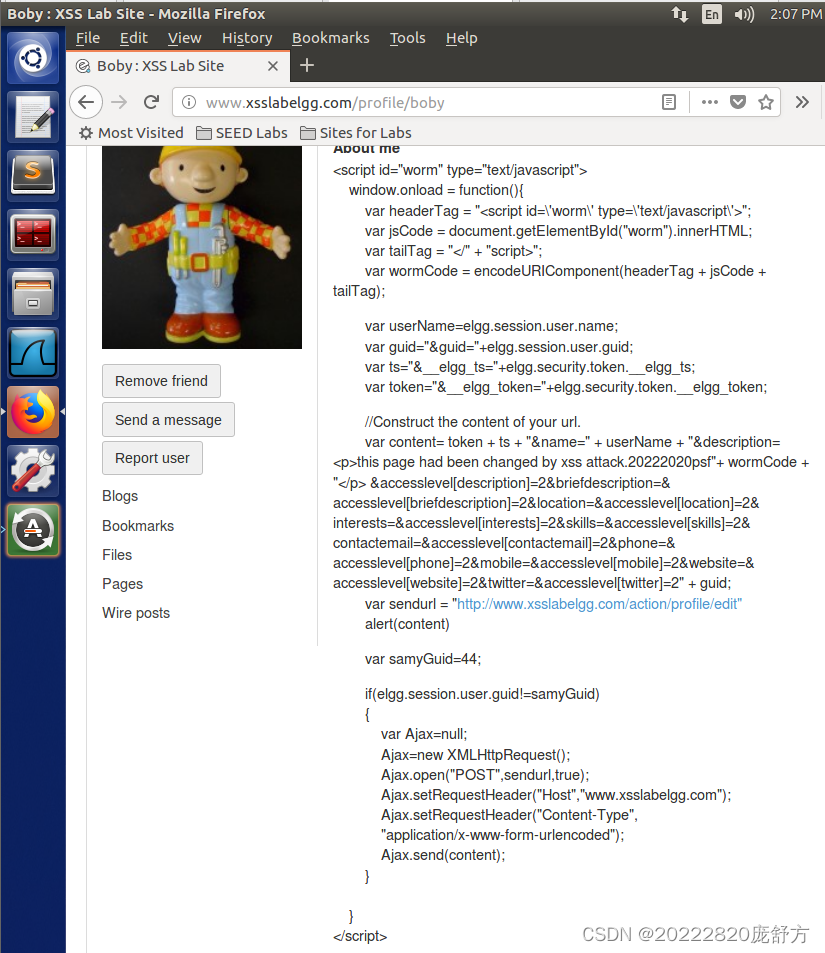Viewport: 825px width, 953px height.
Task: Select the Boby : XSS Lab Site tab
Action: coord(178,66)
